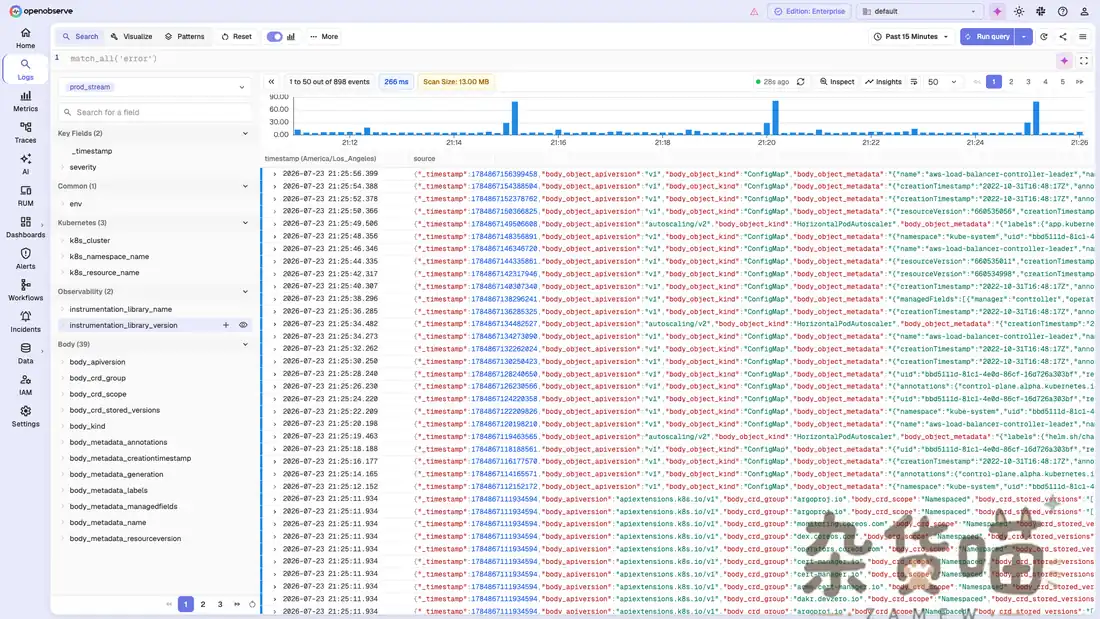The height and width of the screenshot is (619, 1100).
Task: Open the Logs section in sidebar
Action: (25, 69)
